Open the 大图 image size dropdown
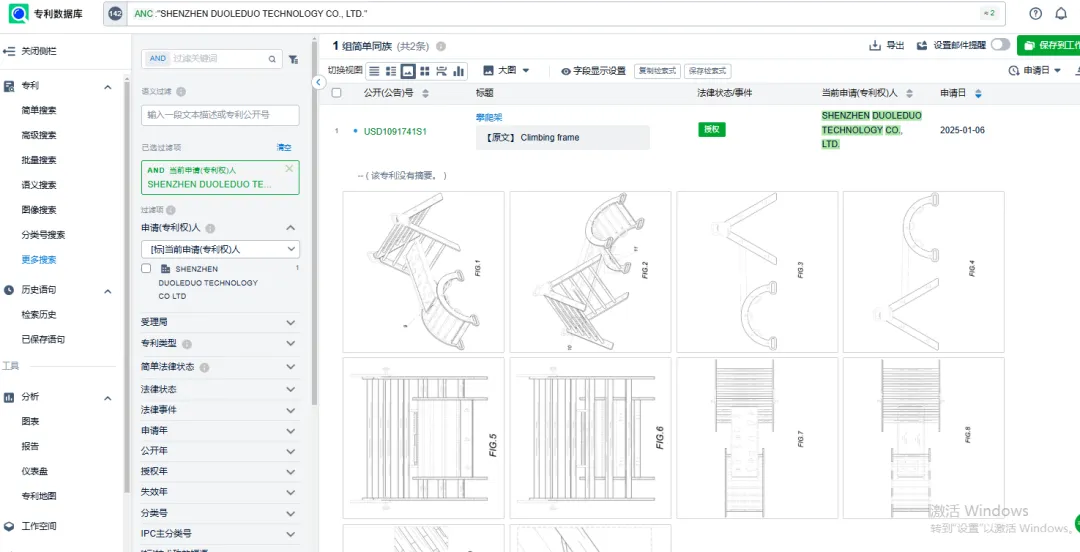The image size is (1080, 552). pyautogui.click(x=507, y=71)
